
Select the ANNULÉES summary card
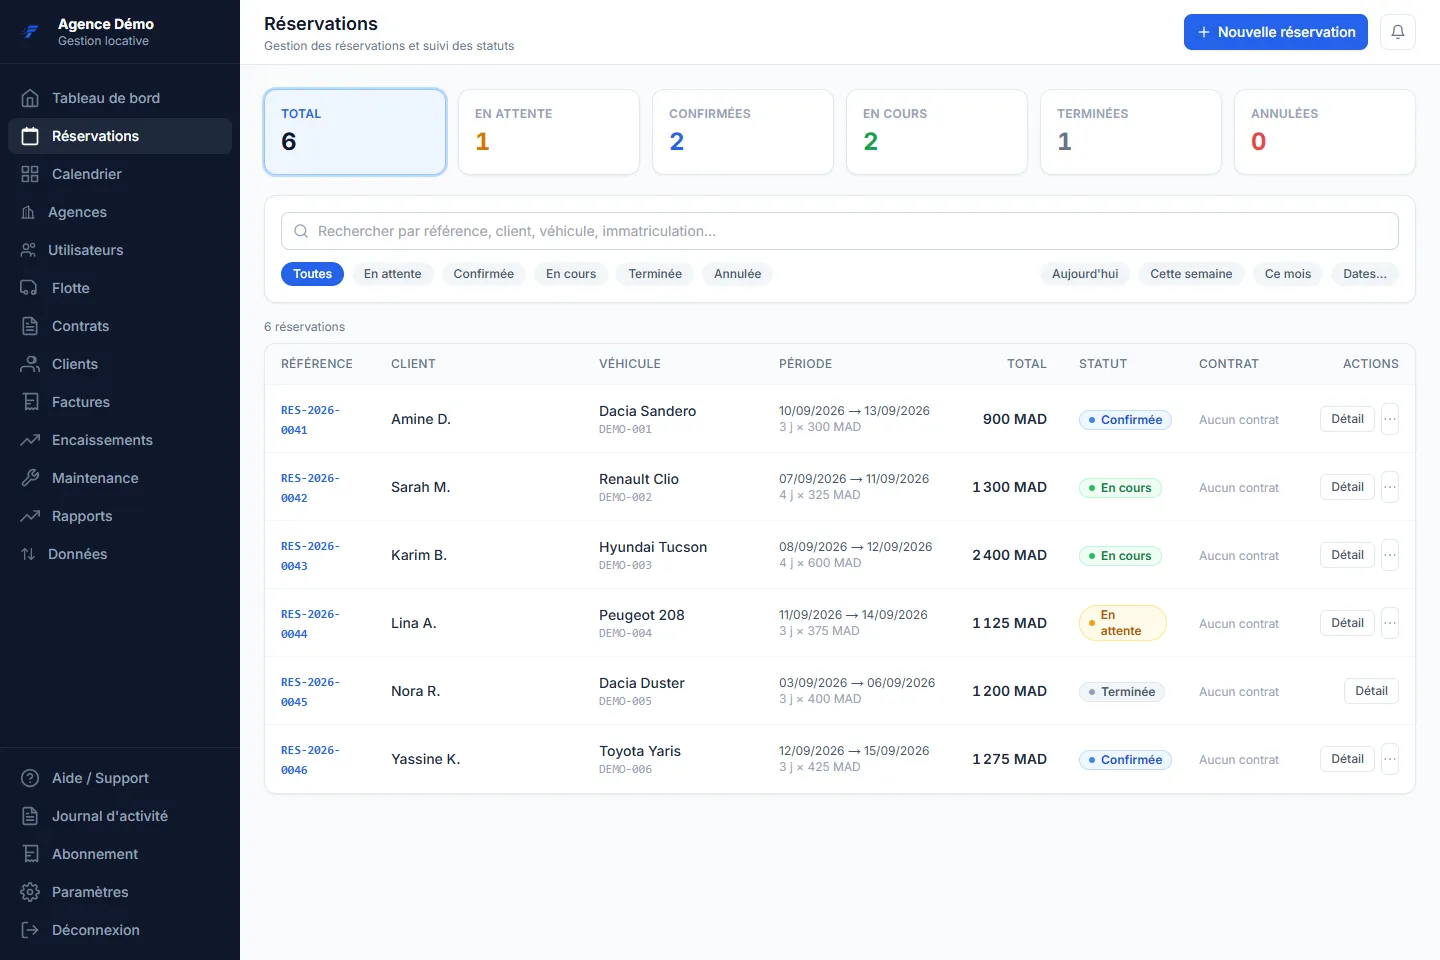[1325, 132]
